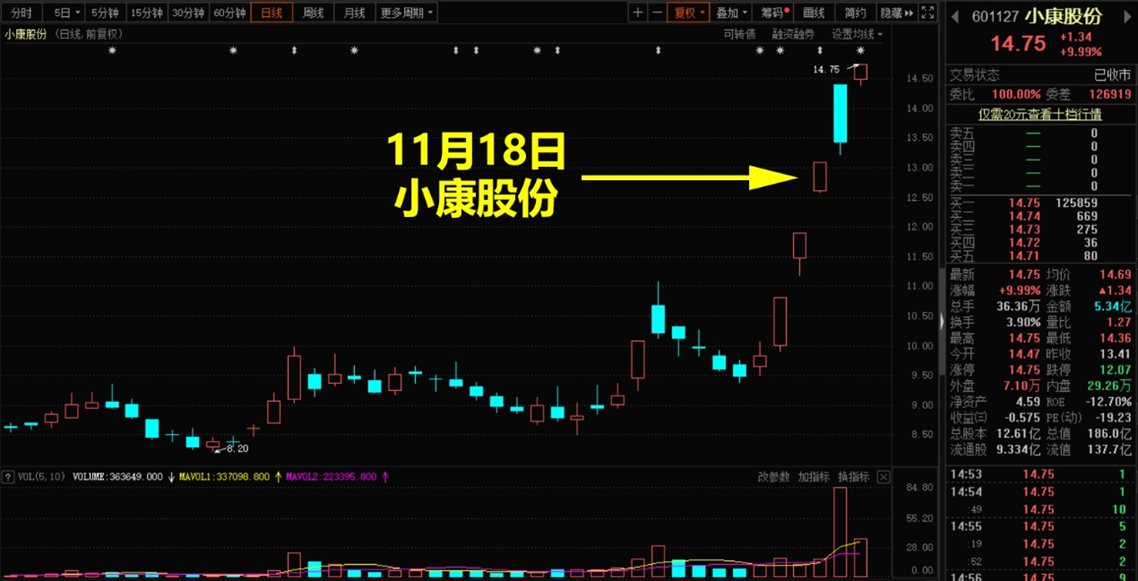The width and height of the screenshot is (1138, 581).
Task: Toggle fullscreen chart icon
Action: (x=927, y=12)
